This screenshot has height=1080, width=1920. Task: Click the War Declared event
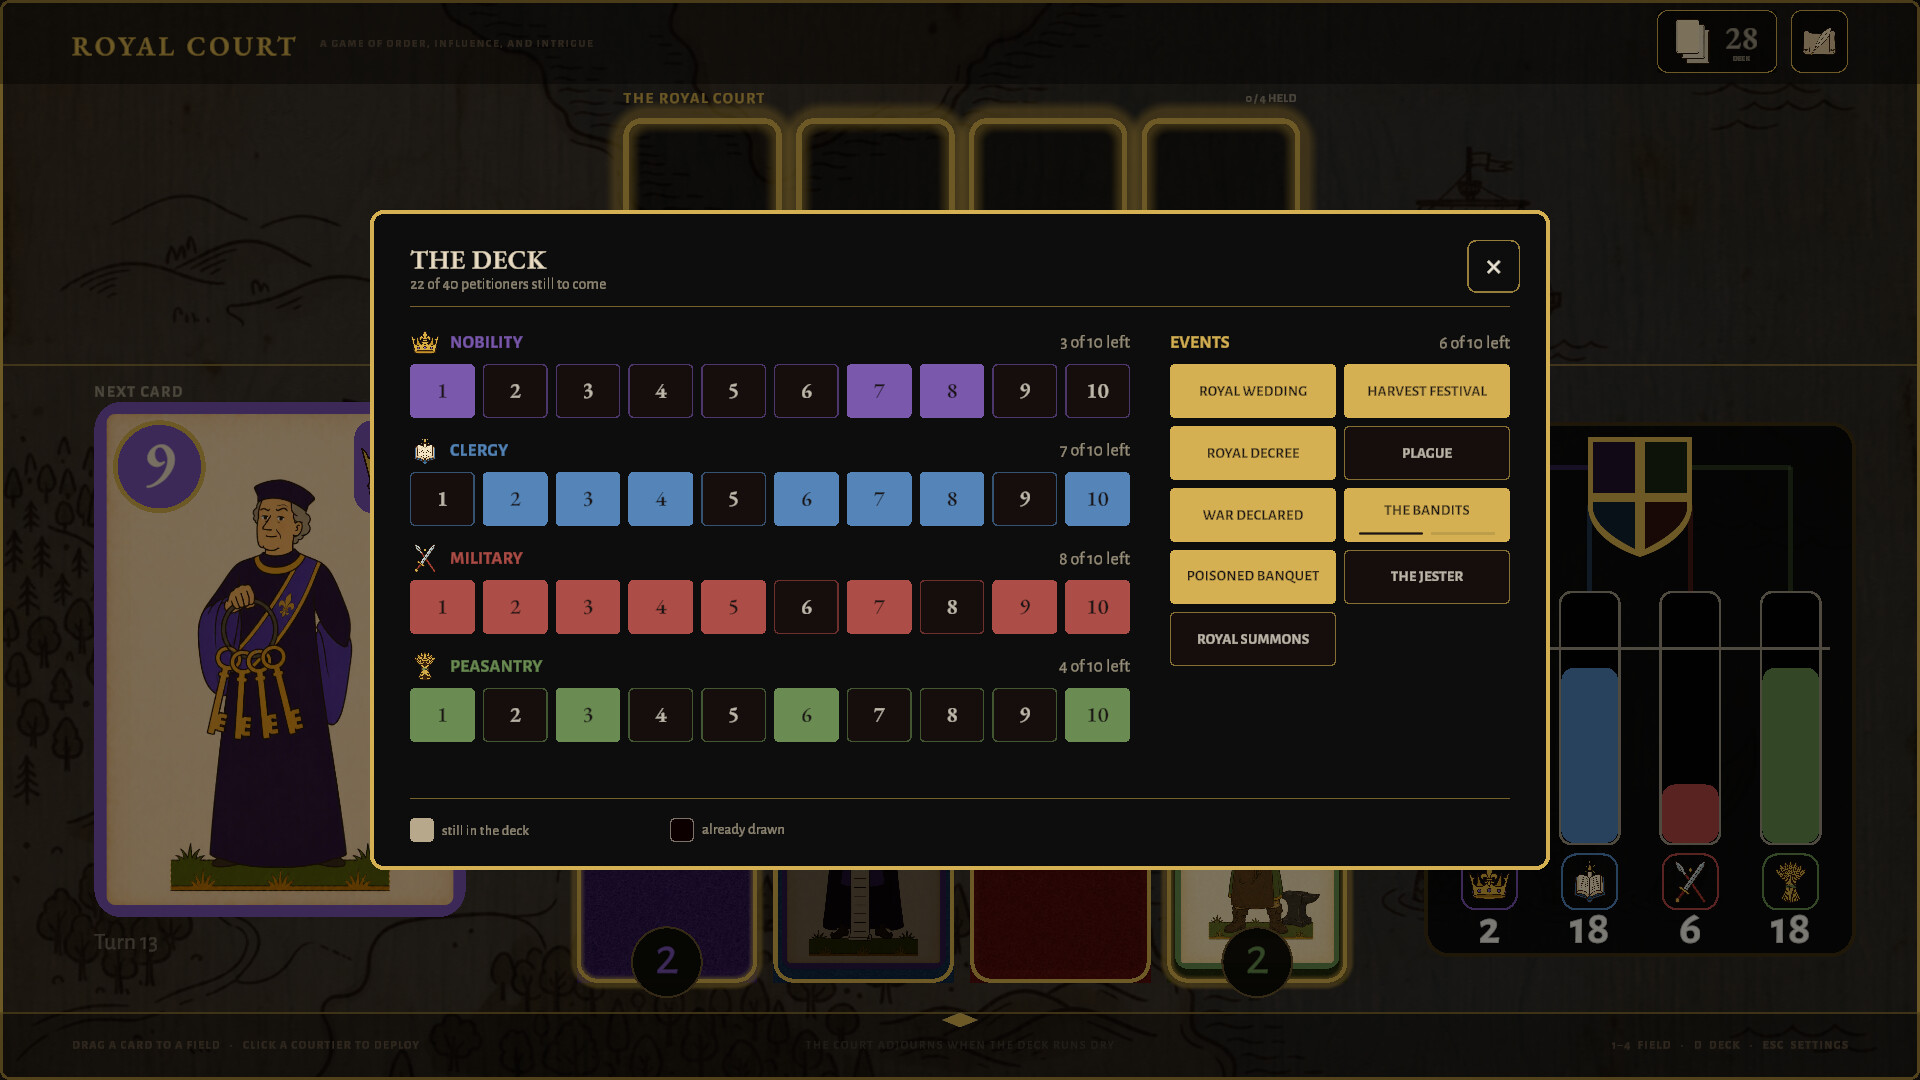(1253, 515)
